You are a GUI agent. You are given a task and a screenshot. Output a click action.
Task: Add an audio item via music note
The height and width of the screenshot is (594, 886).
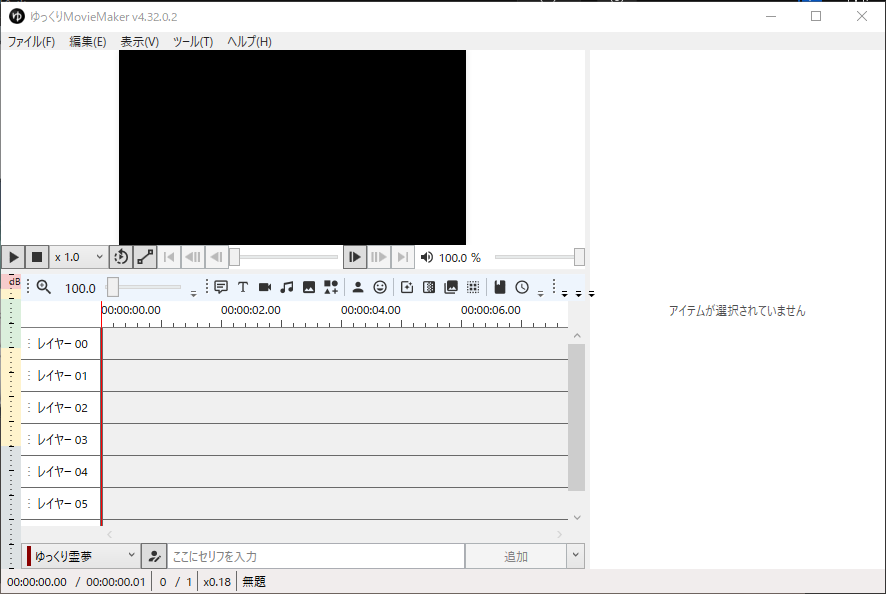click(287, 287)
